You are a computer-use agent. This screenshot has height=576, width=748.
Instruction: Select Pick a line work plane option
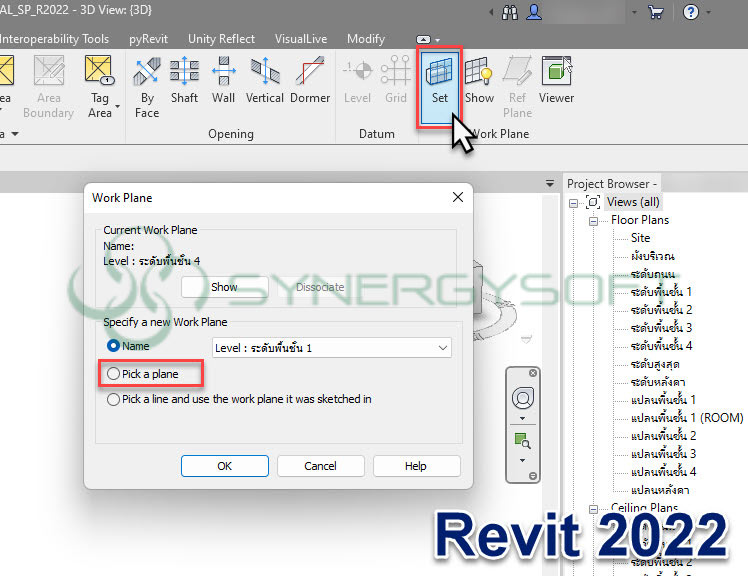113,399
